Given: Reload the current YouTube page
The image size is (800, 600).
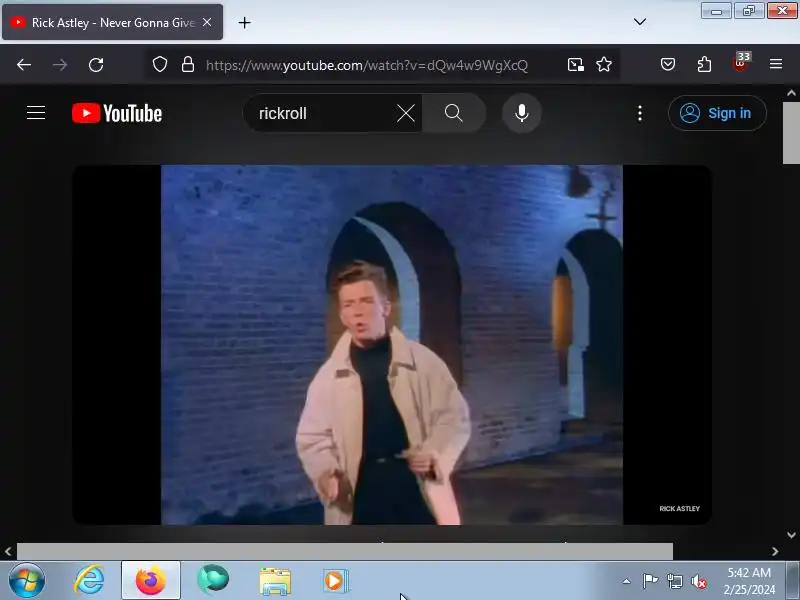Looking at the screenshot, I should (96, 65).
